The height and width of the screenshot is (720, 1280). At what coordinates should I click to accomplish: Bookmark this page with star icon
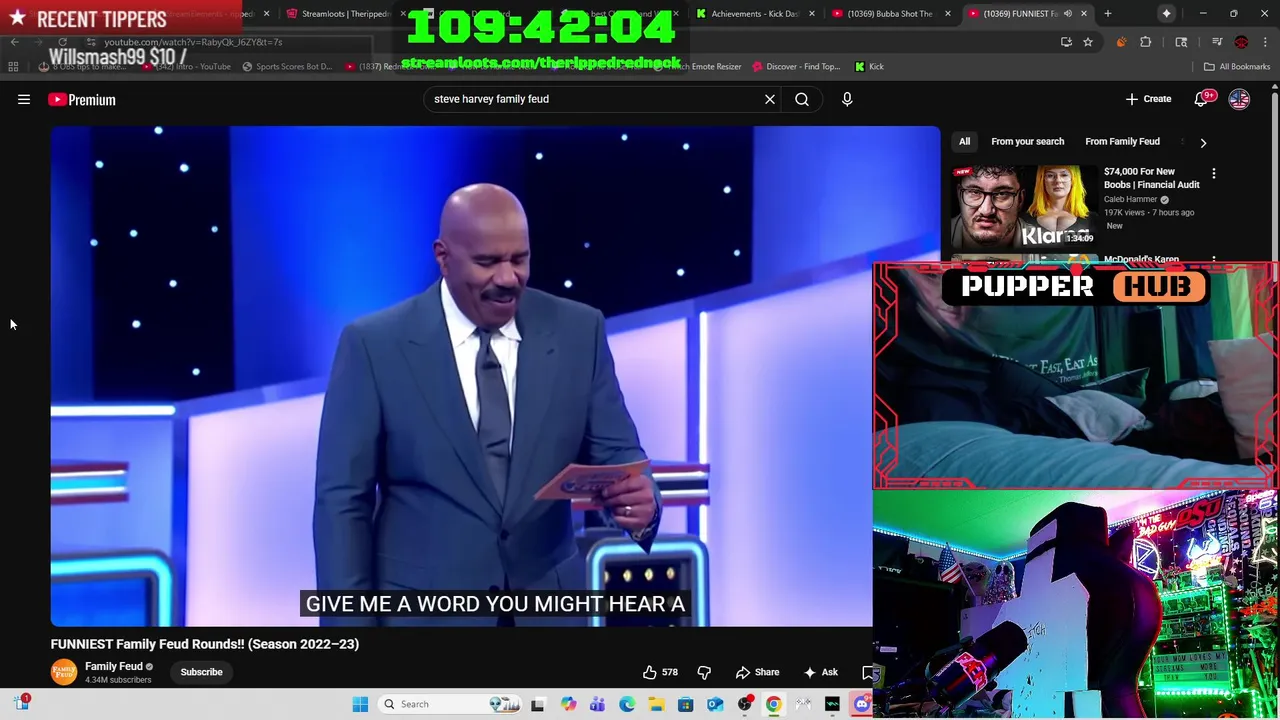point(1088,42)
